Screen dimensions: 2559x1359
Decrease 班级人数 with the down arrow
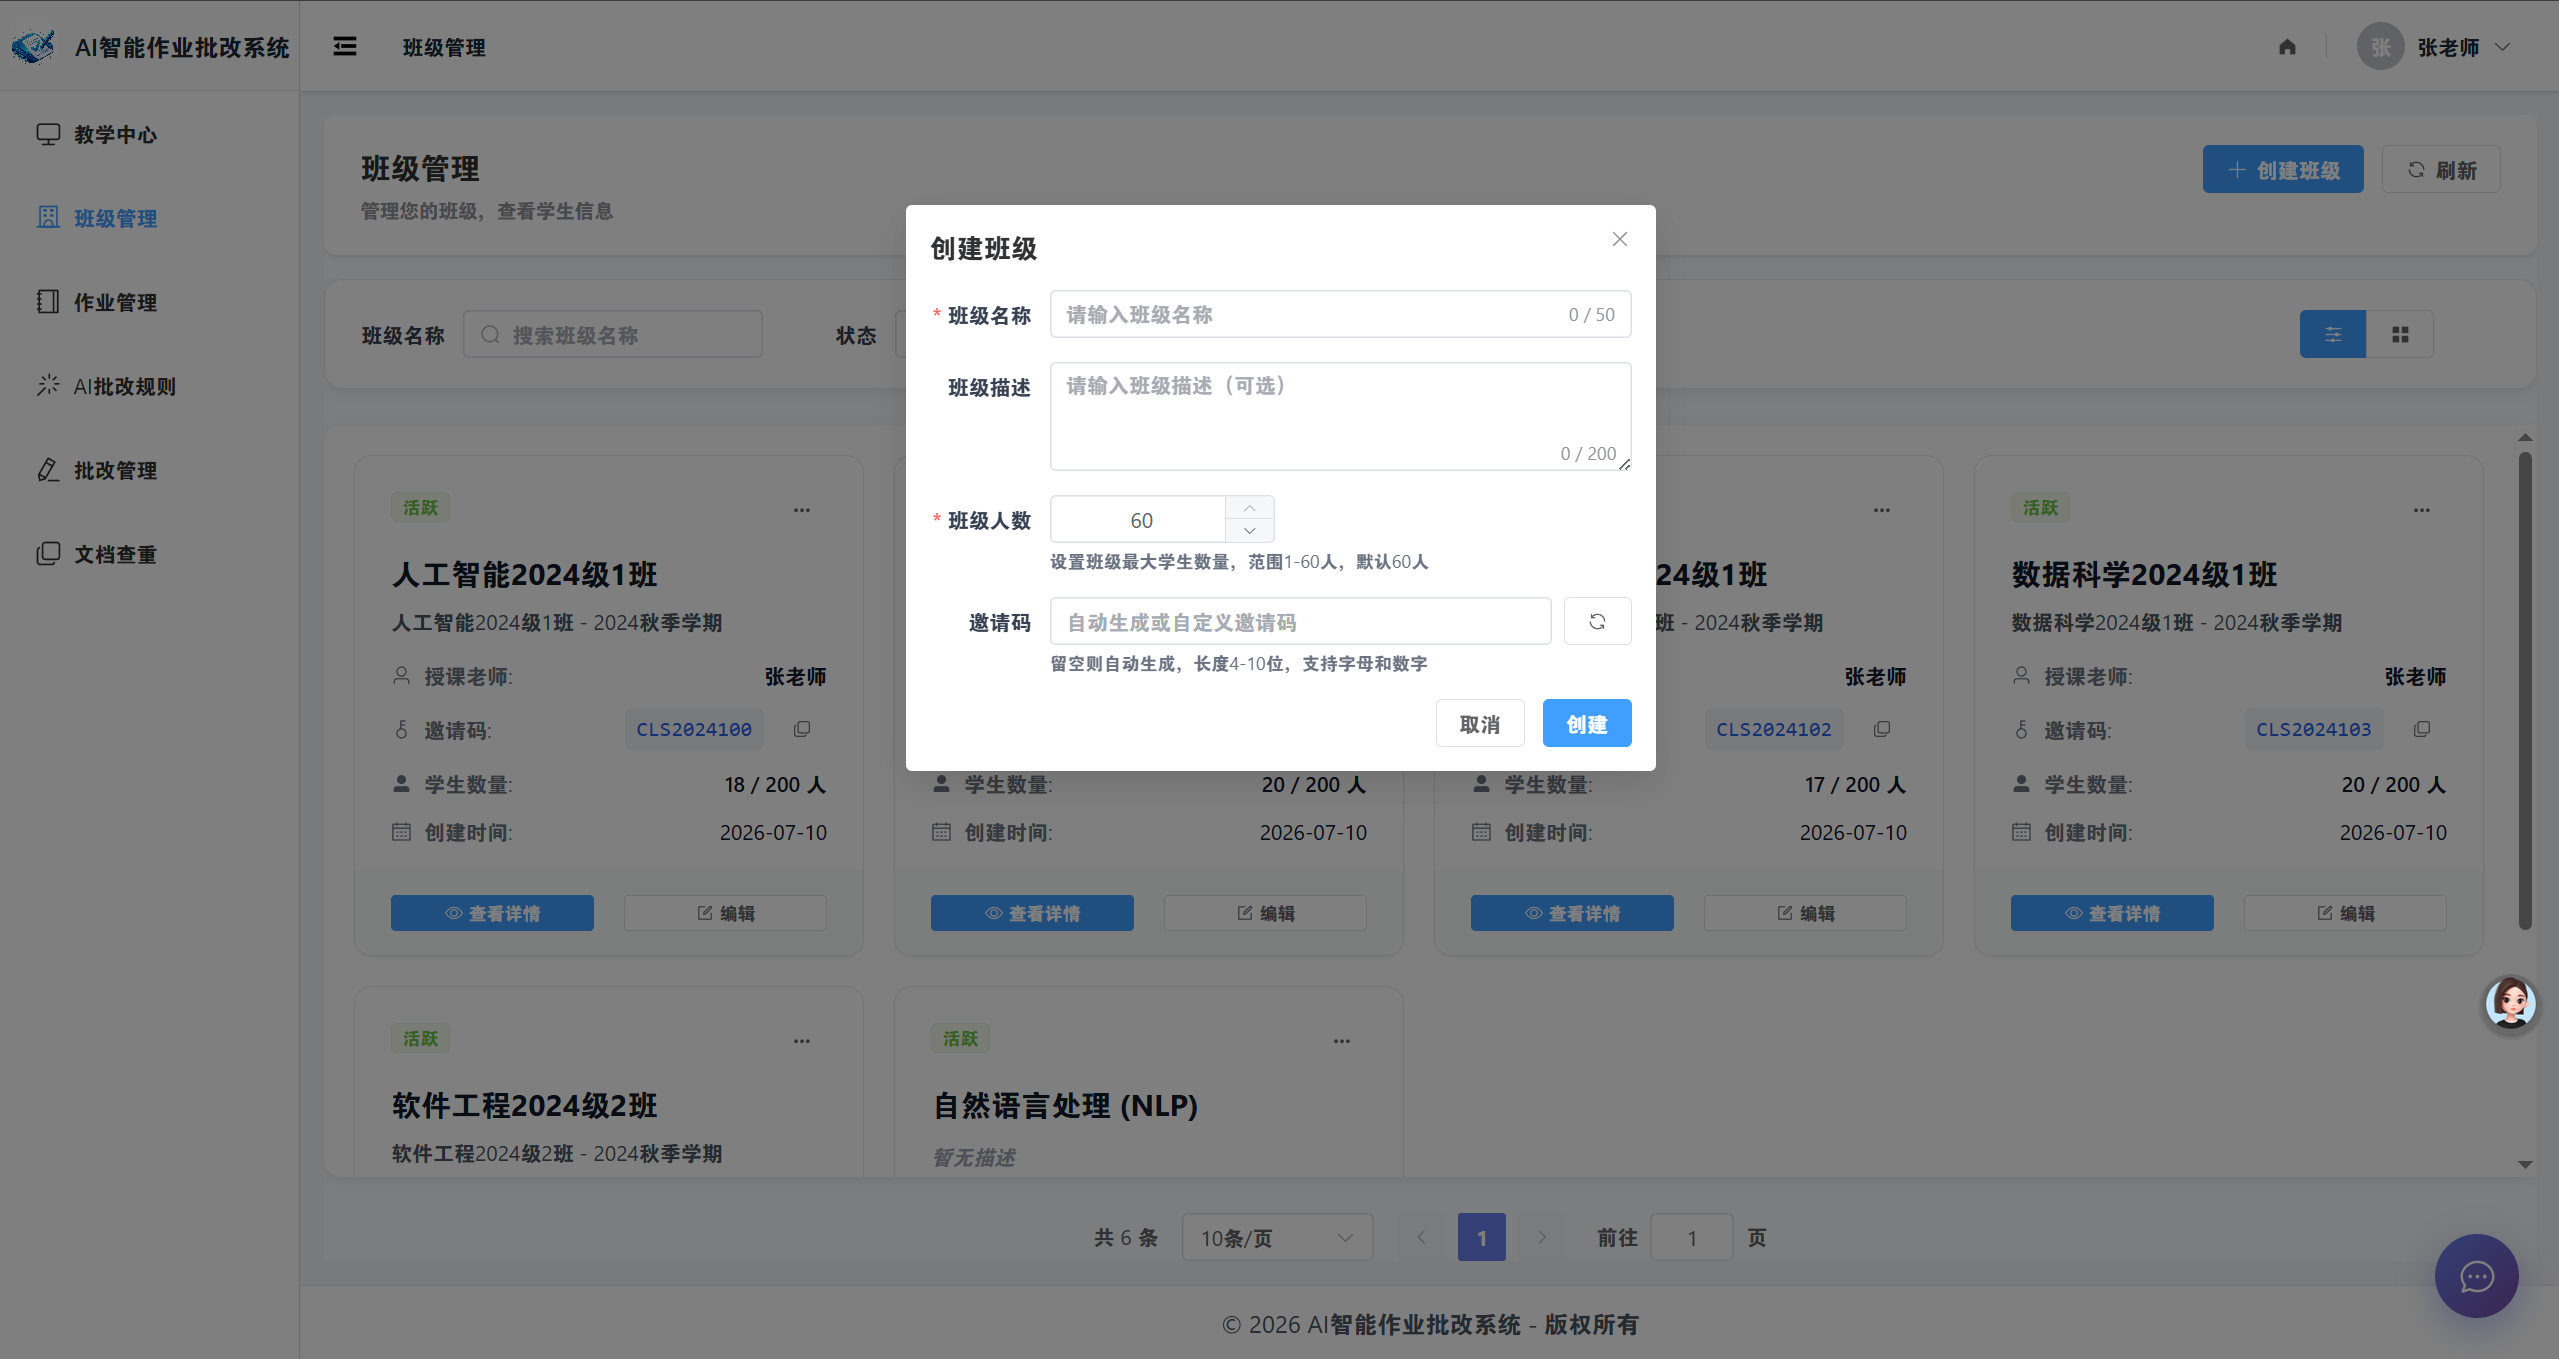pyautogui.click(x=1249, y=531)
